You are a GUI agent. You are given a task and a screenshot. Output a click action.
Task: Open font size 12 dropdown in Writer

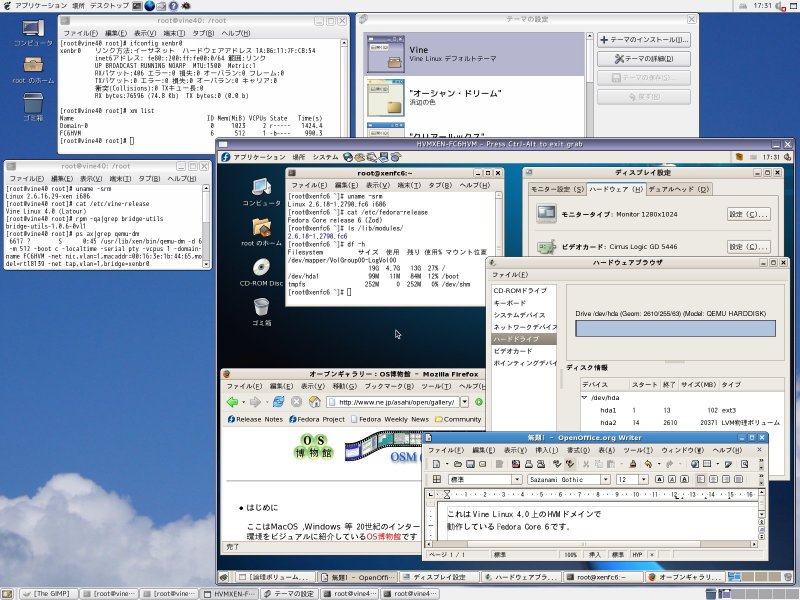[x=643, y=480]
